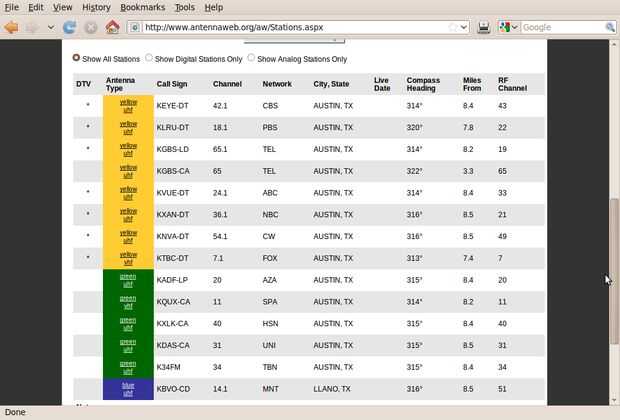Click the NBC network cell

coord(270,215)
